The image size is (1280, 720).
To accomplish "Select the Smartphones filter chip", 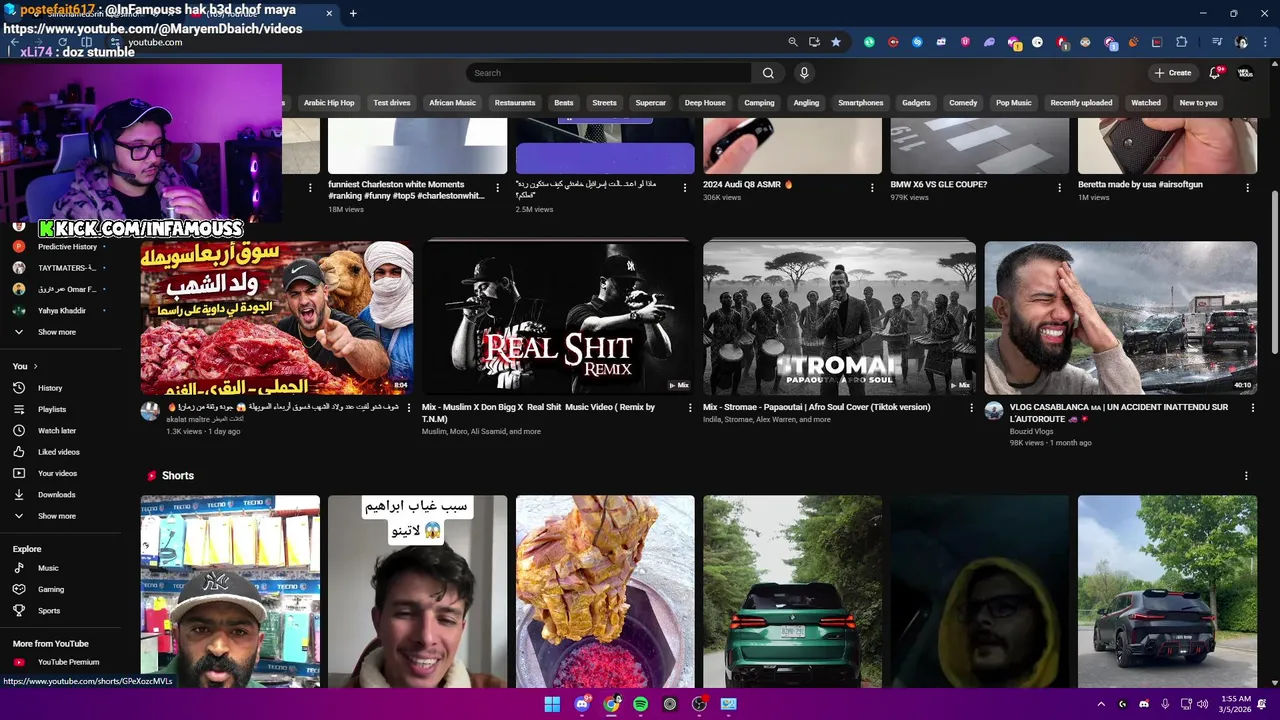I will [x=861, y=103].
